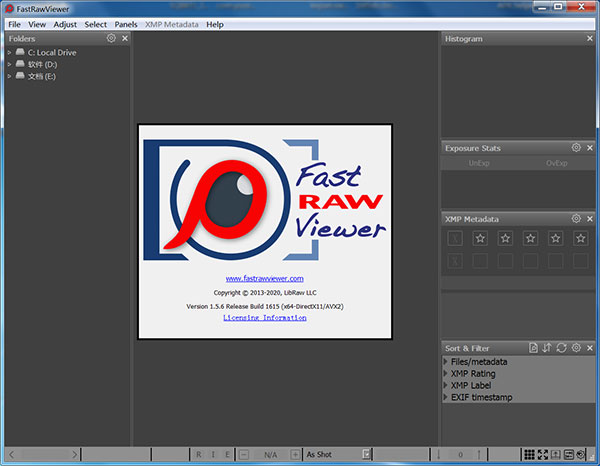Close the Histogram panel
This screenshot has height=466, width=600.
pos(590,39)
